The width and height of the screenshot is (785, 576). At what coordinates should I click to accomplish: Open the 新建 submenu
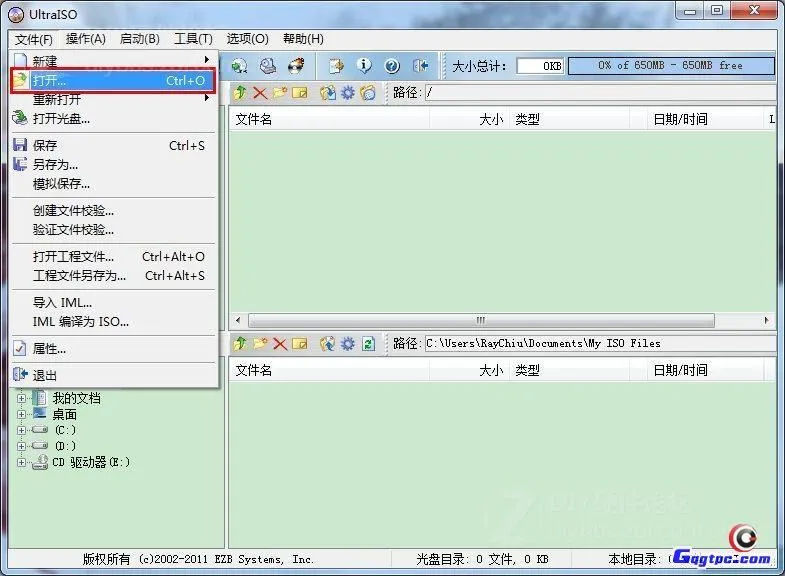pyautogui.click(x=114, y=61)
